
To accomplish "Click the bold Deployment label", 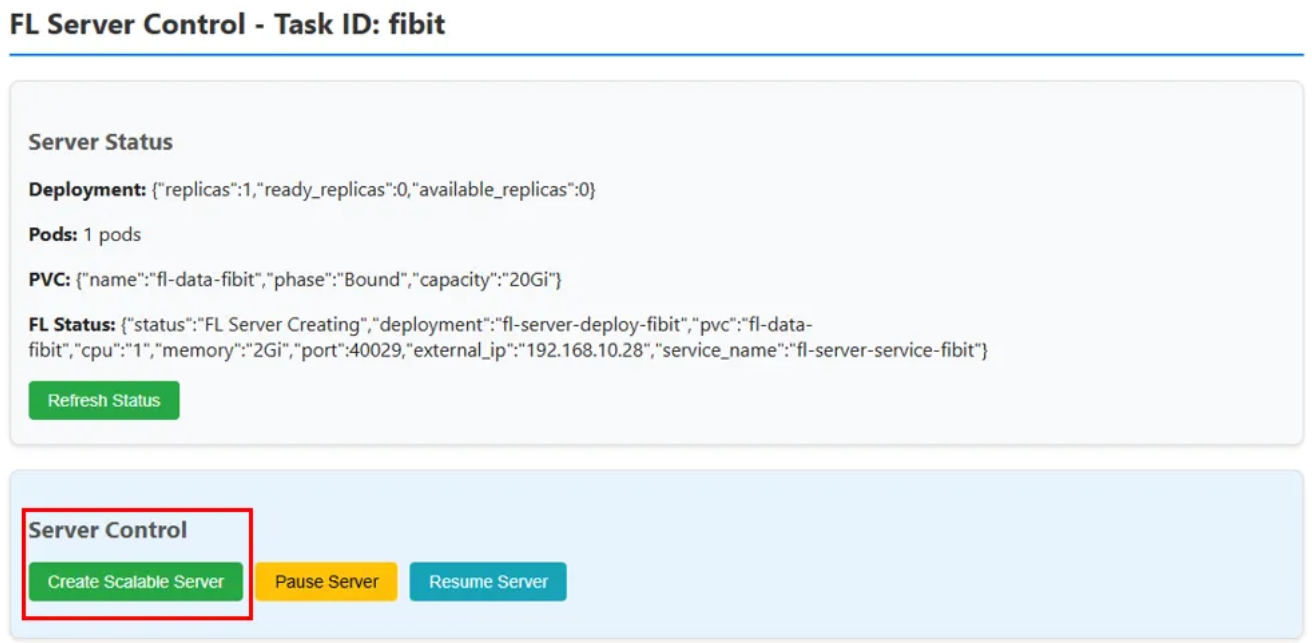I will [x=87, y=190].
